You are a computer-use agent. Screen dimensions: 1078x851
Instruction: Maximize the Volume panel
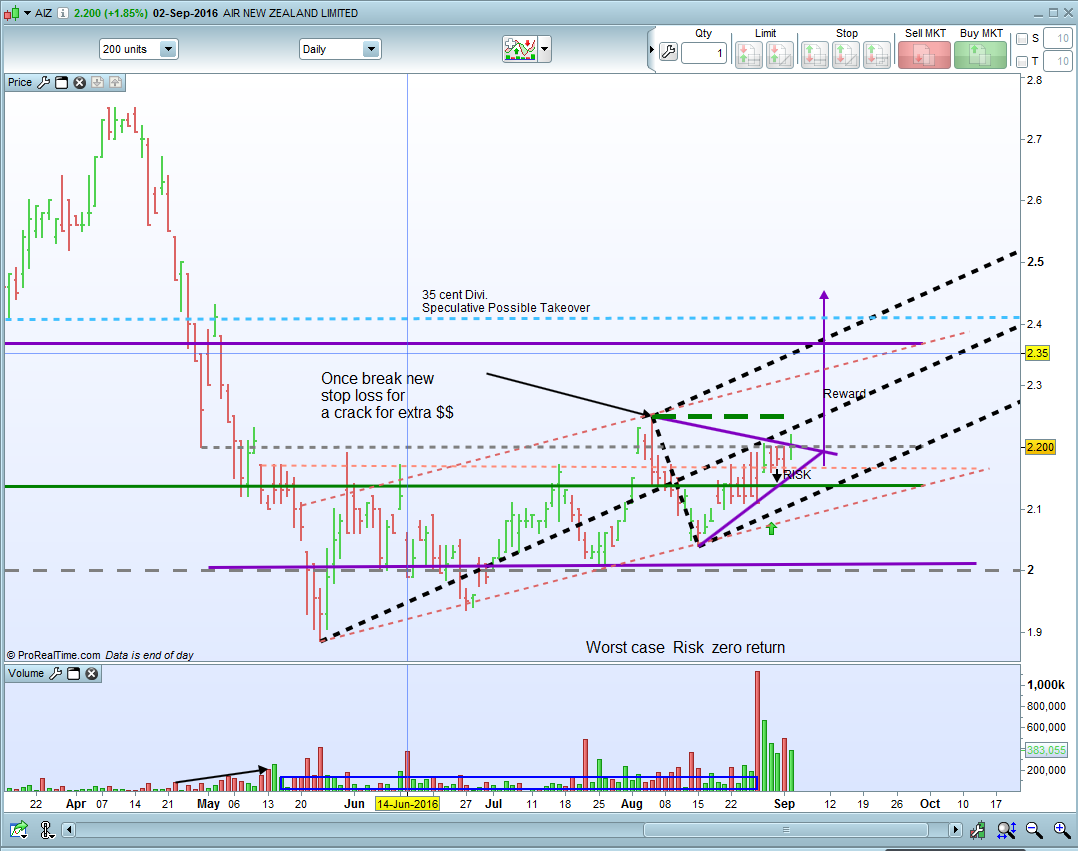[74, 674]
